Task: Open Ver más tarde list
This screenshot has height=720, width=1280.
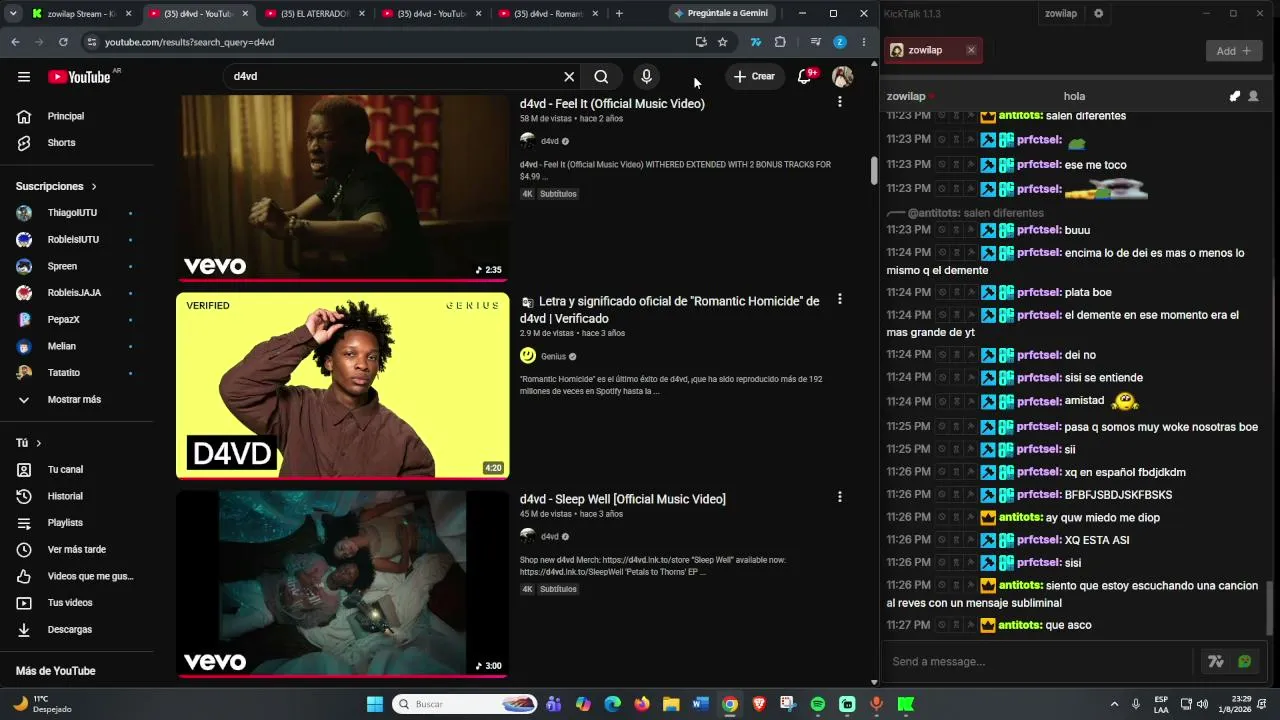Action: pos(77,550)
